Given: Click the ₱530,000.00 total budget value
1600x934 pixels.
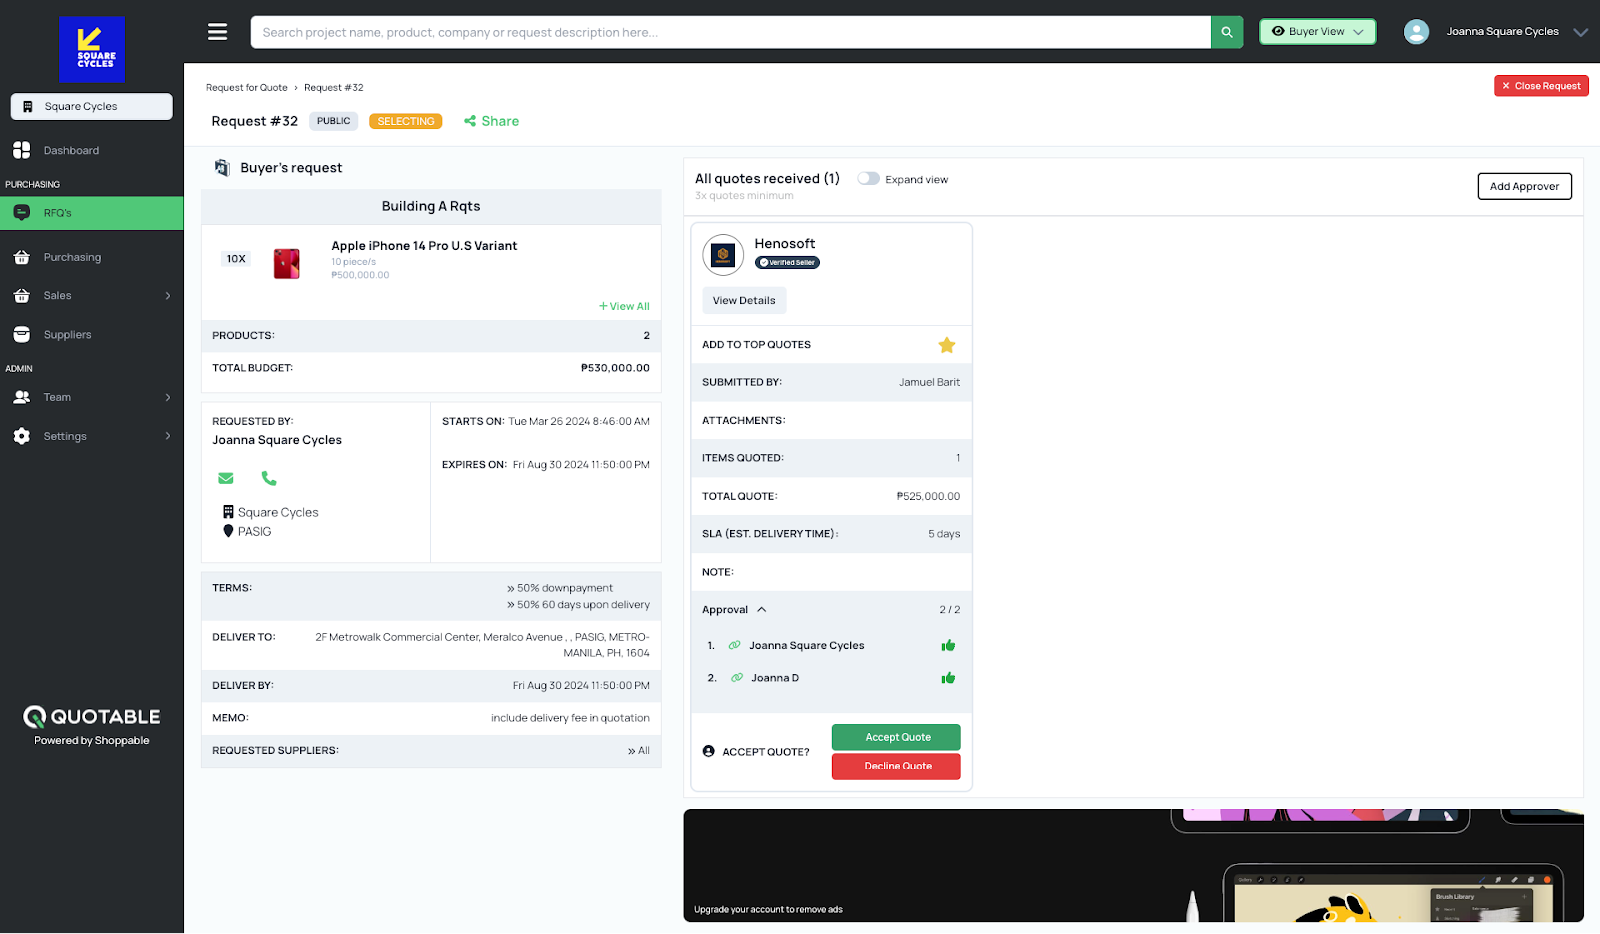Looking at the screenshot, I should [615, 368].
